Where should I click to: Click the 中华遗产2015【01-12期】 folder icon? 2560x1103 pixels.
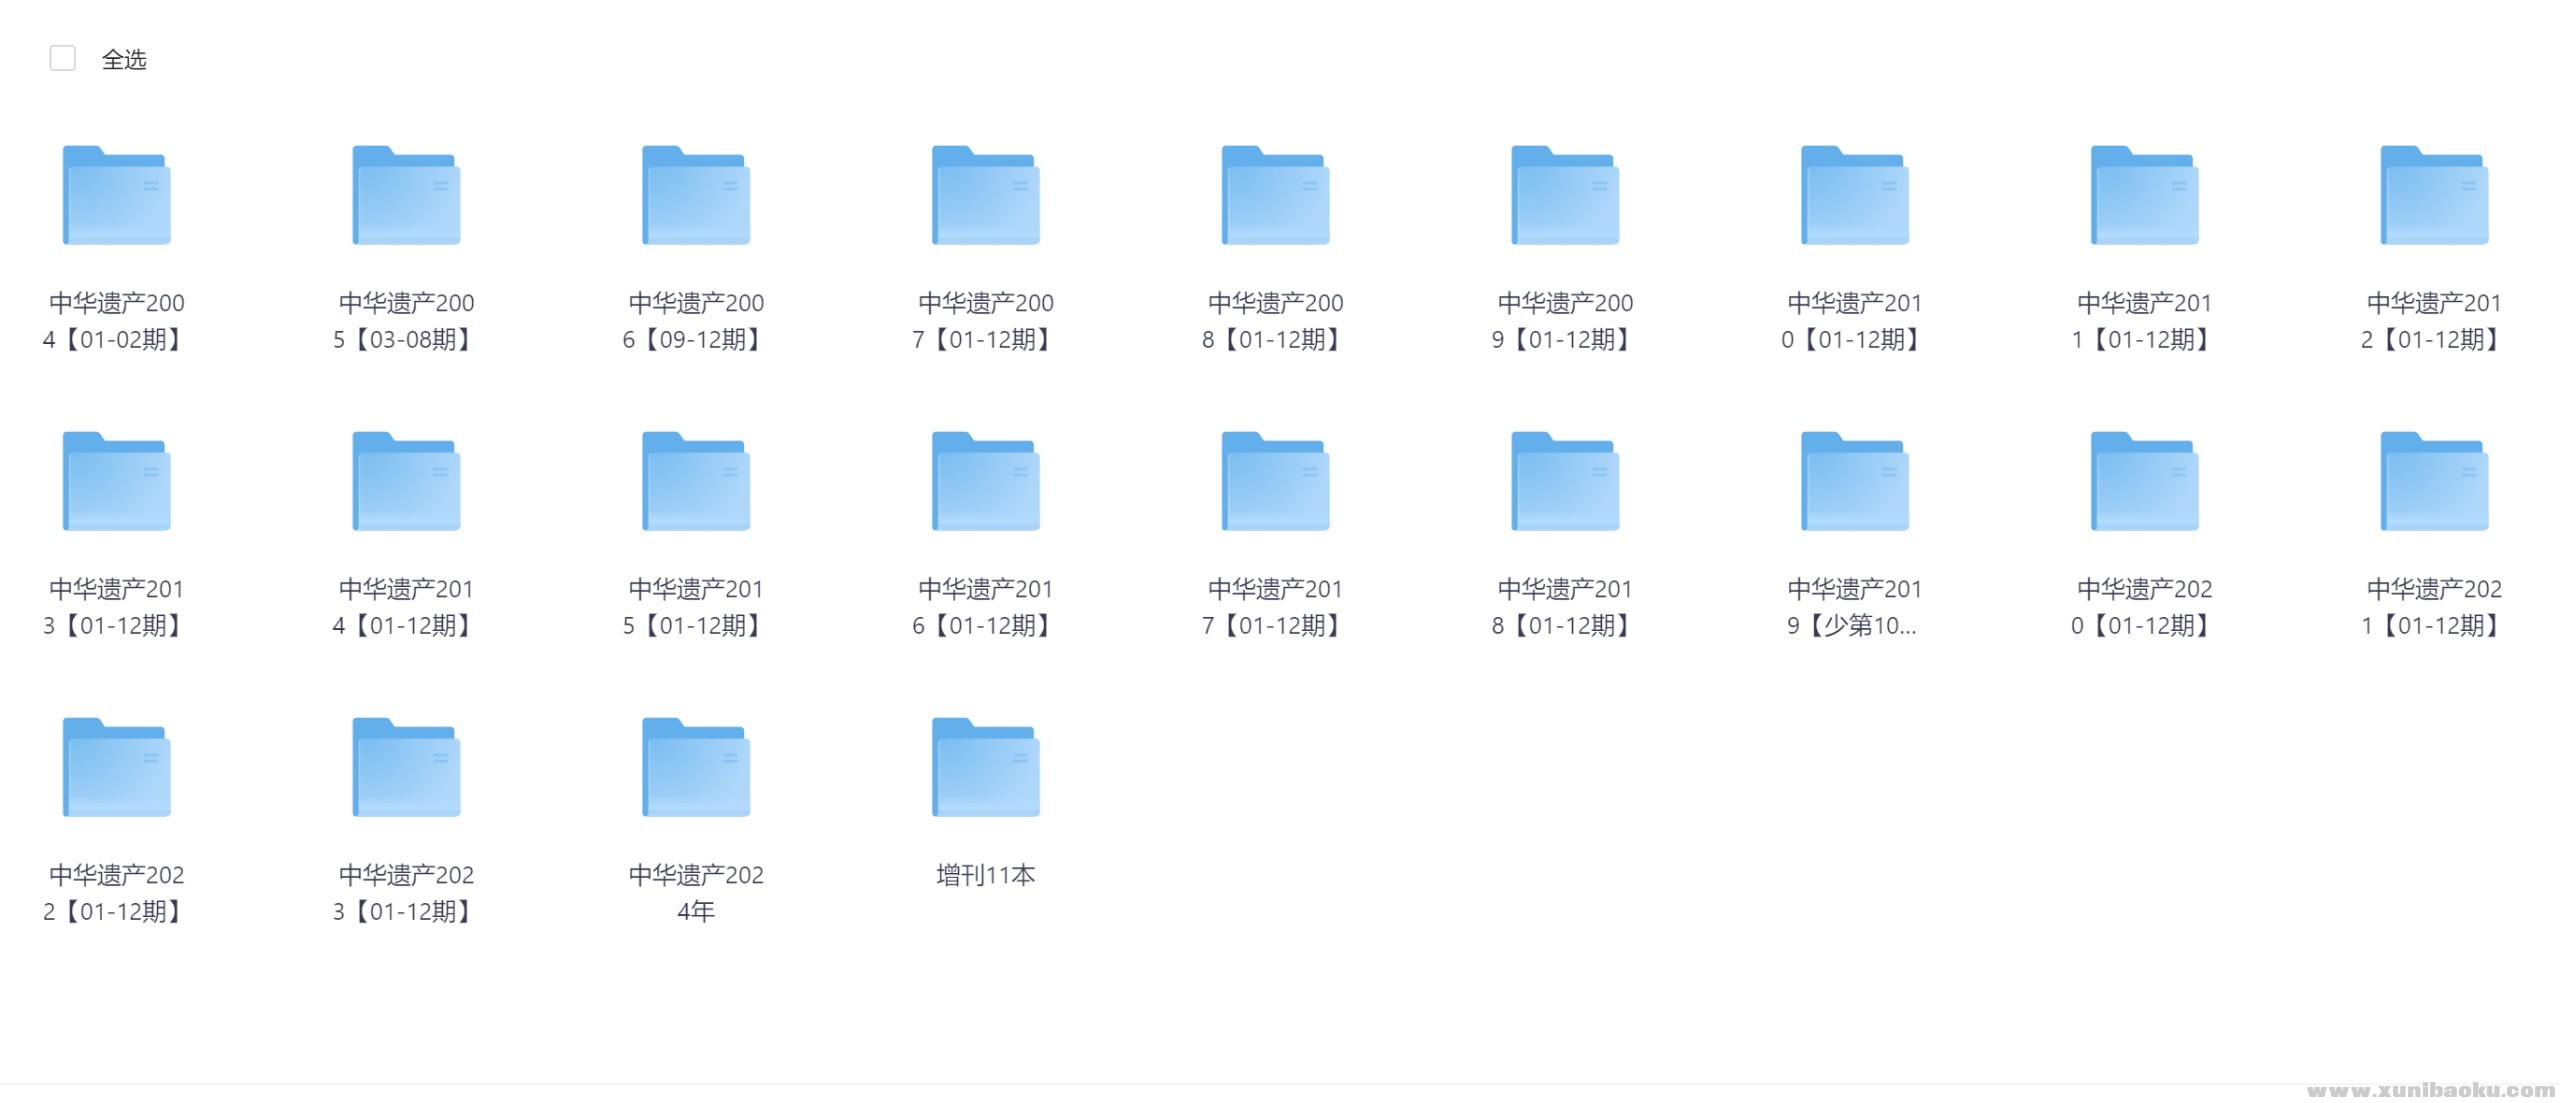(696, 482)
